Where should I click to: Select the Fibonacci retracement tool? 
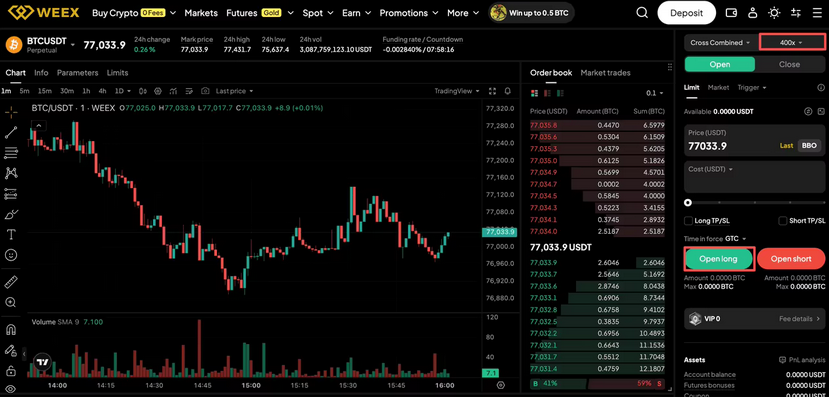click(11, 153)
